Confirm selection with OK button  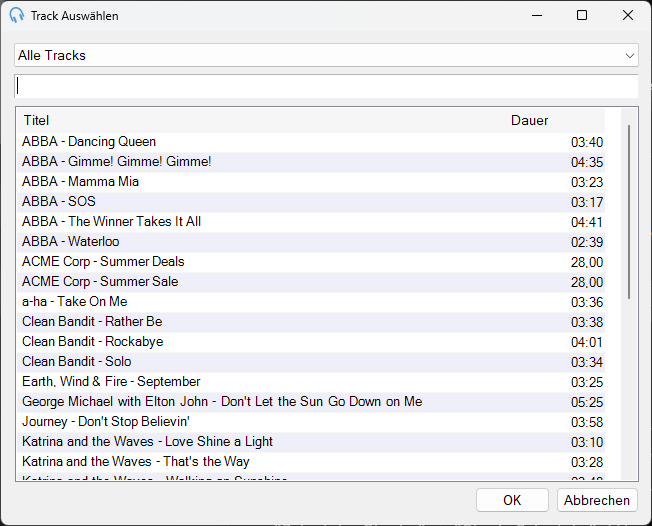512,500
